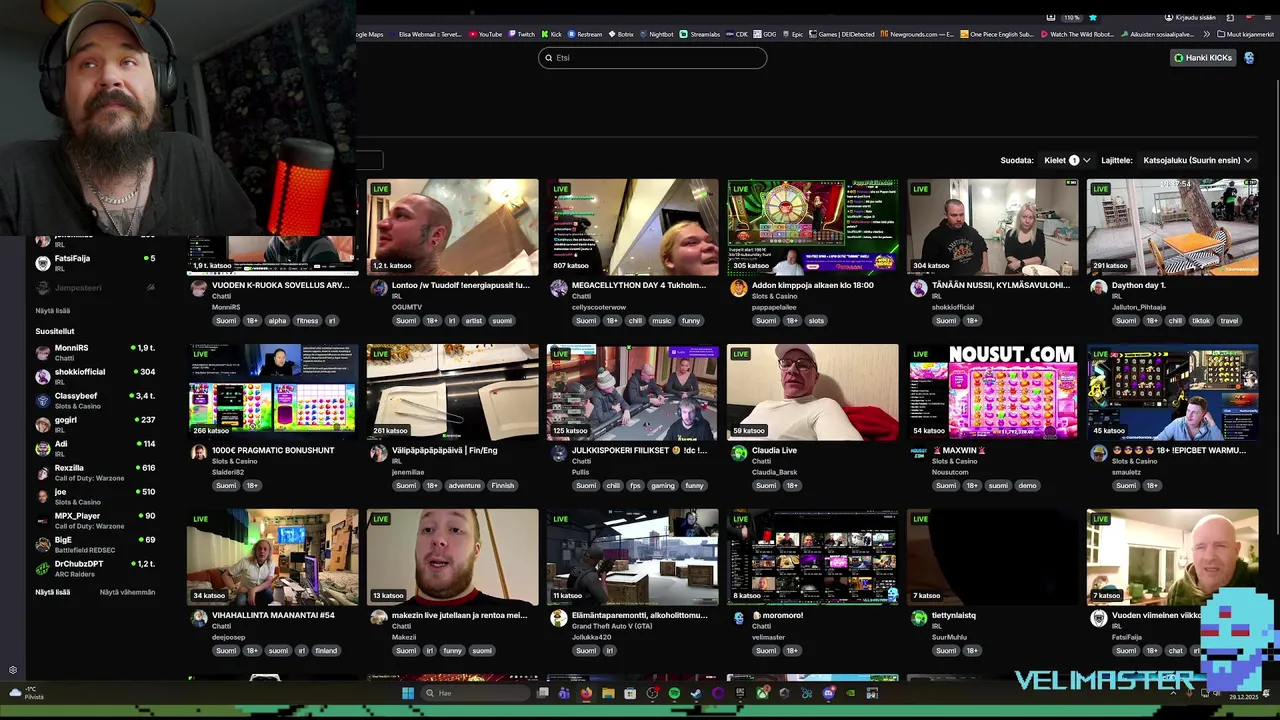Click the browser 110 % zoom indicator
The height and width of the screenshot is (720, 1280).
click(x=1072, y=17)
